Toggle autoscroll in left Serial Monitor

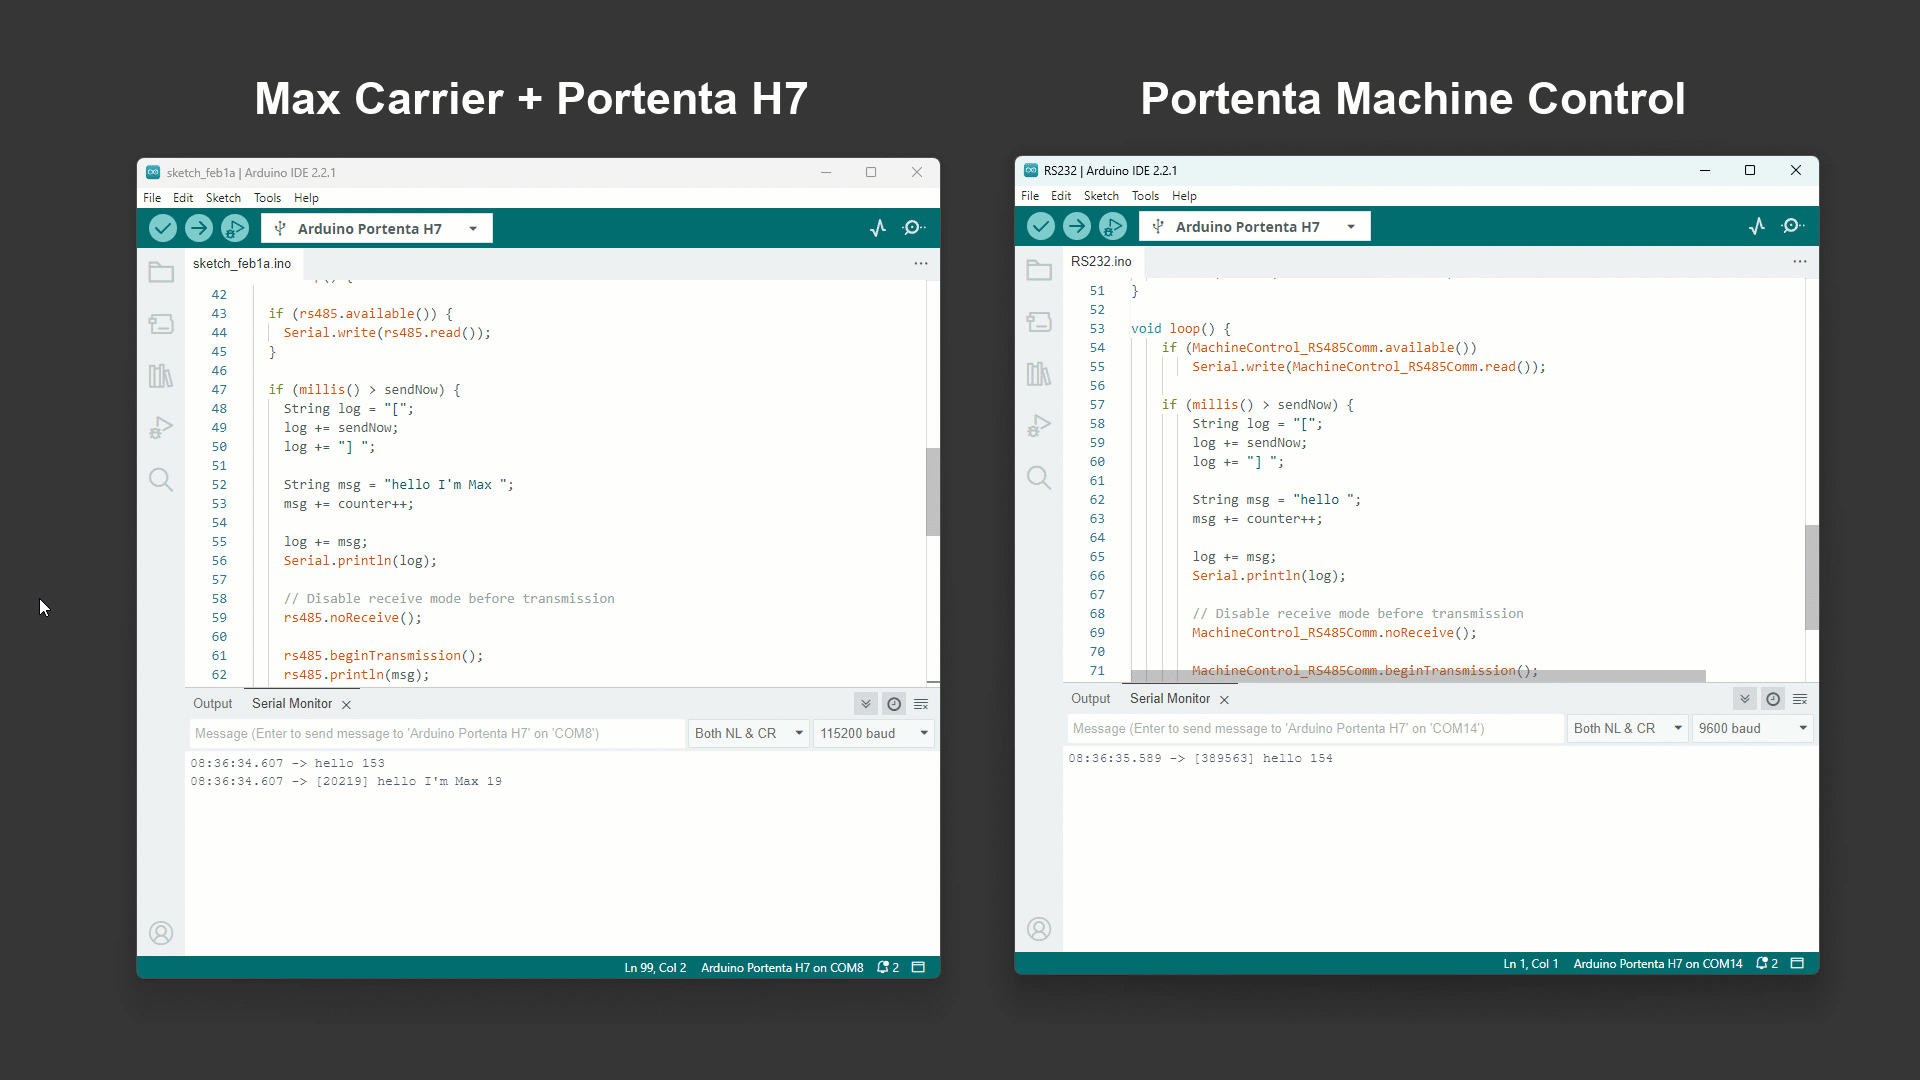[866, 704]
